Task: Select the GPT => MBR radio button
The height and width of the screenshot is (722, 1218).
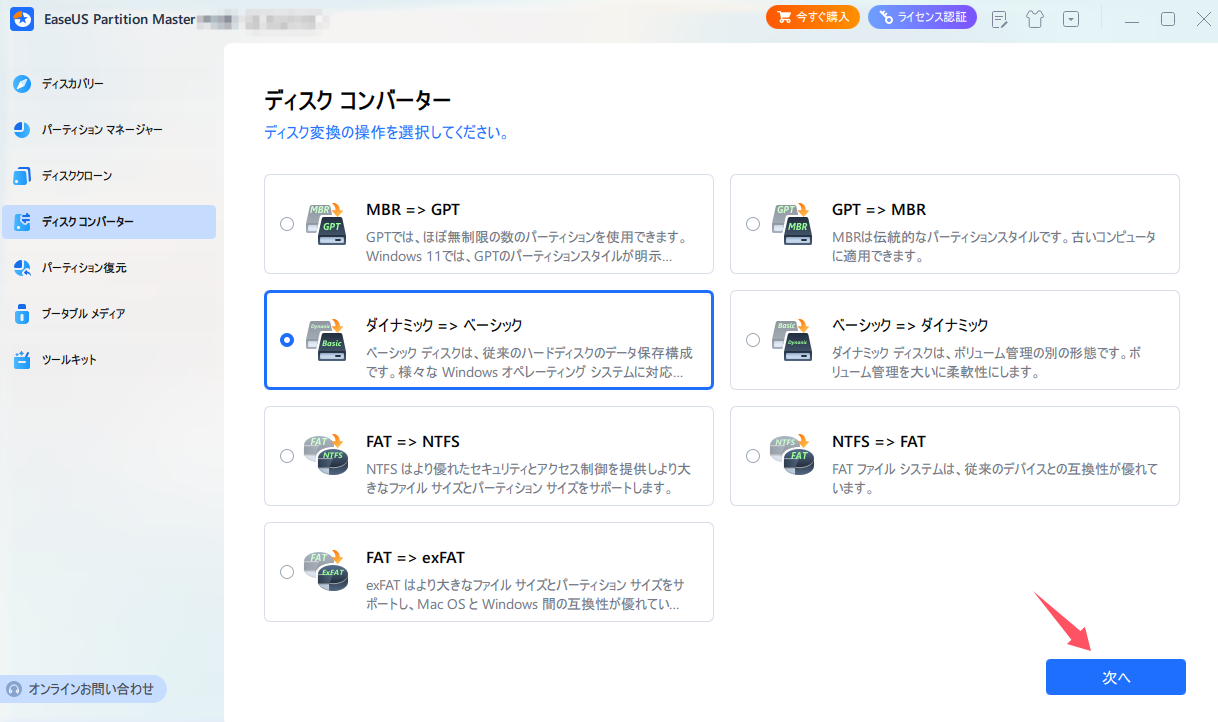Action: click(x=753, y=224)
